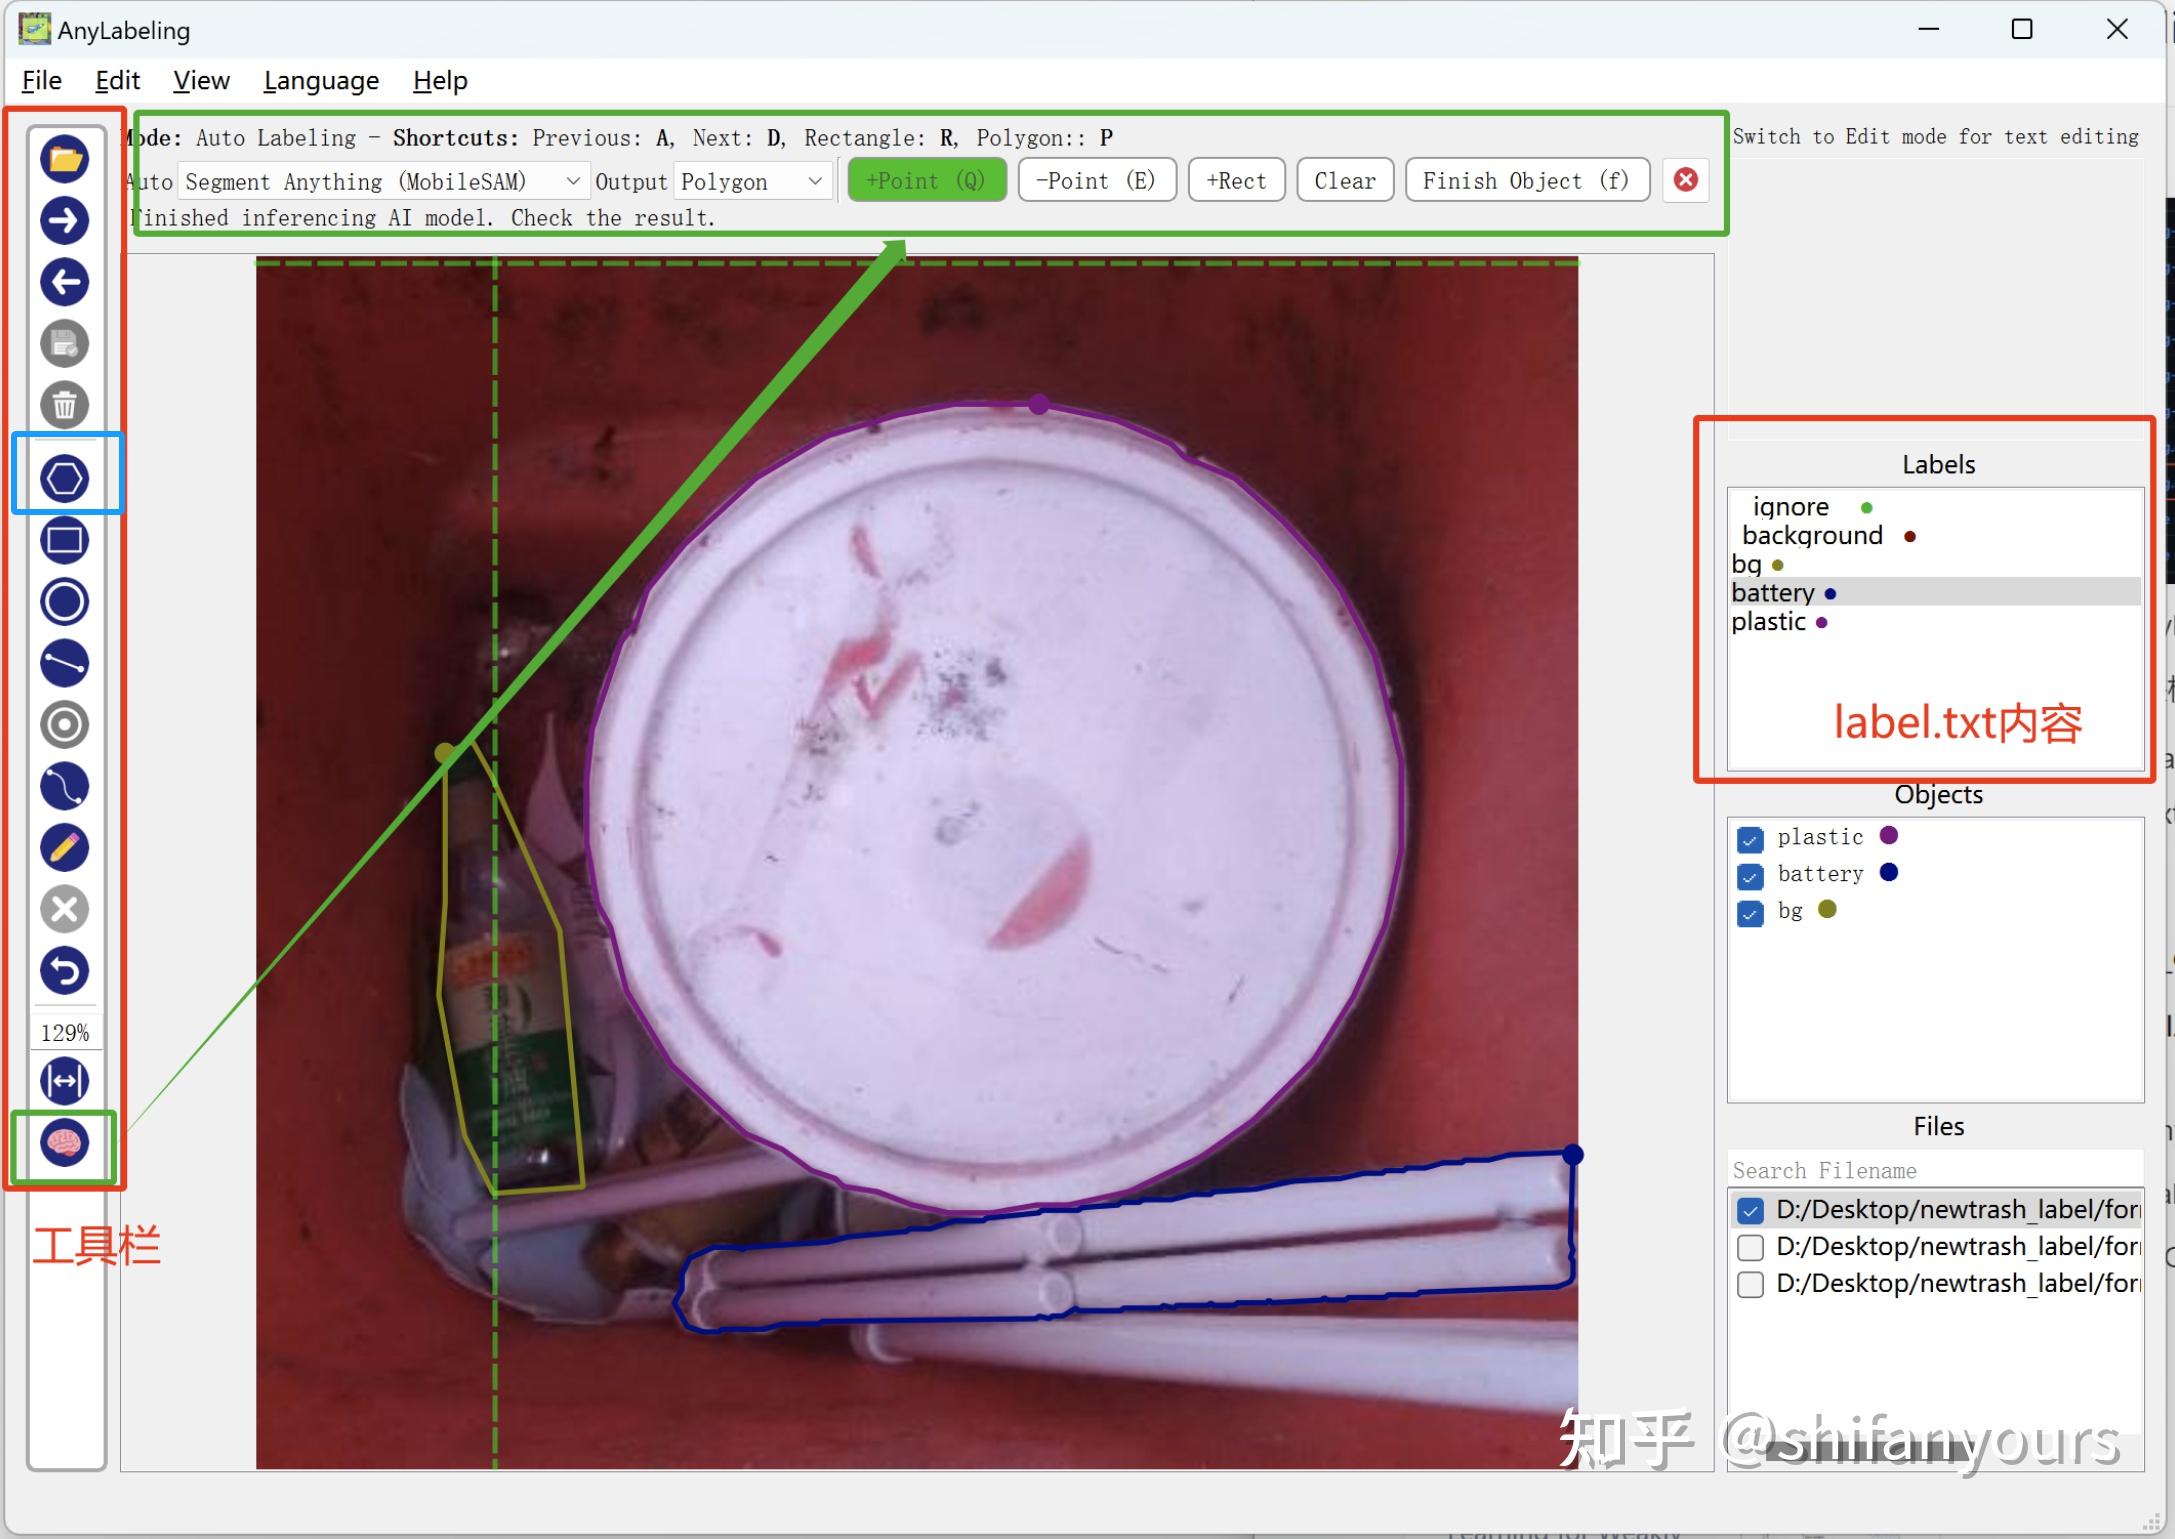Screen dimensions: 2175x1539
Task: Go to next image arrow
Action: coord(65,221)
